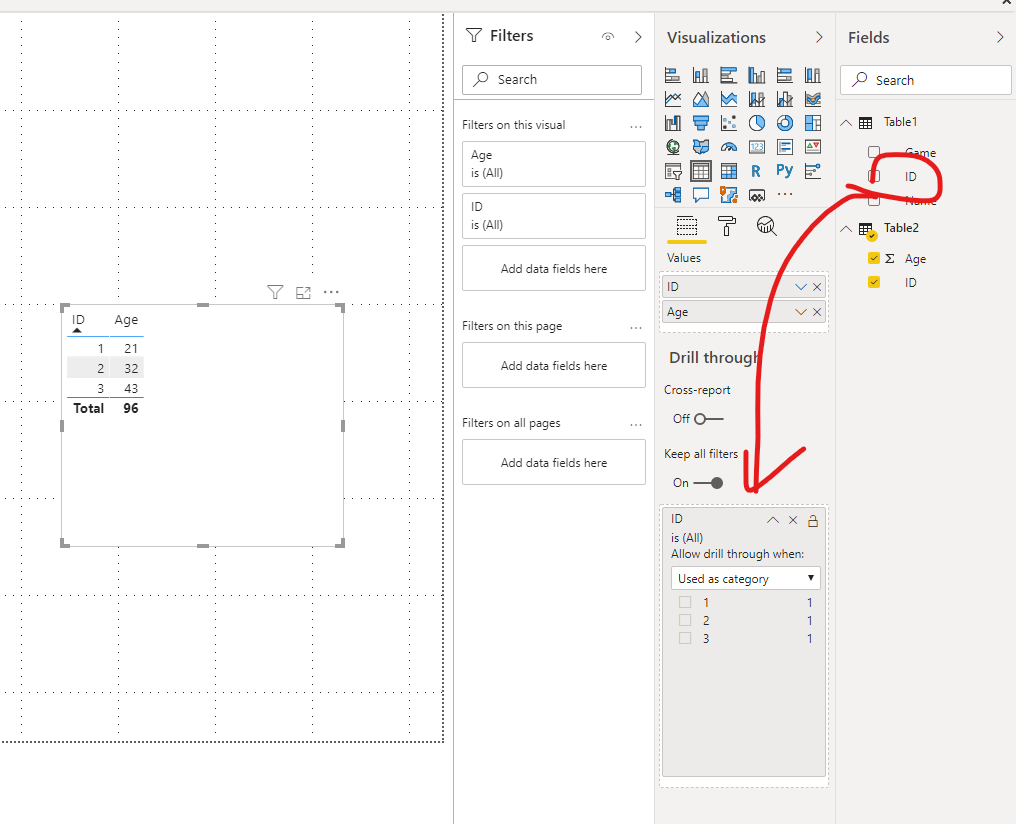Image resolution: width=1016 pixels, height=824 pixels.
Task: Choose the decomposition tree visual
Action: click(673, 194)
